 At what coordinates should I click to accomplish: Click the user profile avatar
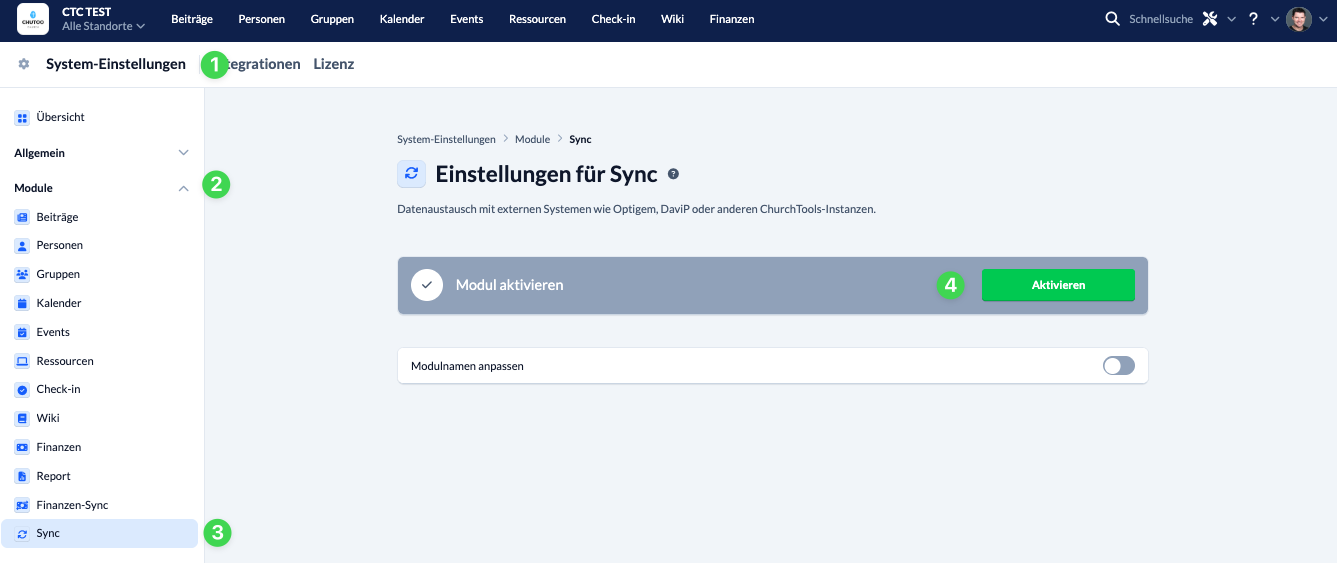1298,19
